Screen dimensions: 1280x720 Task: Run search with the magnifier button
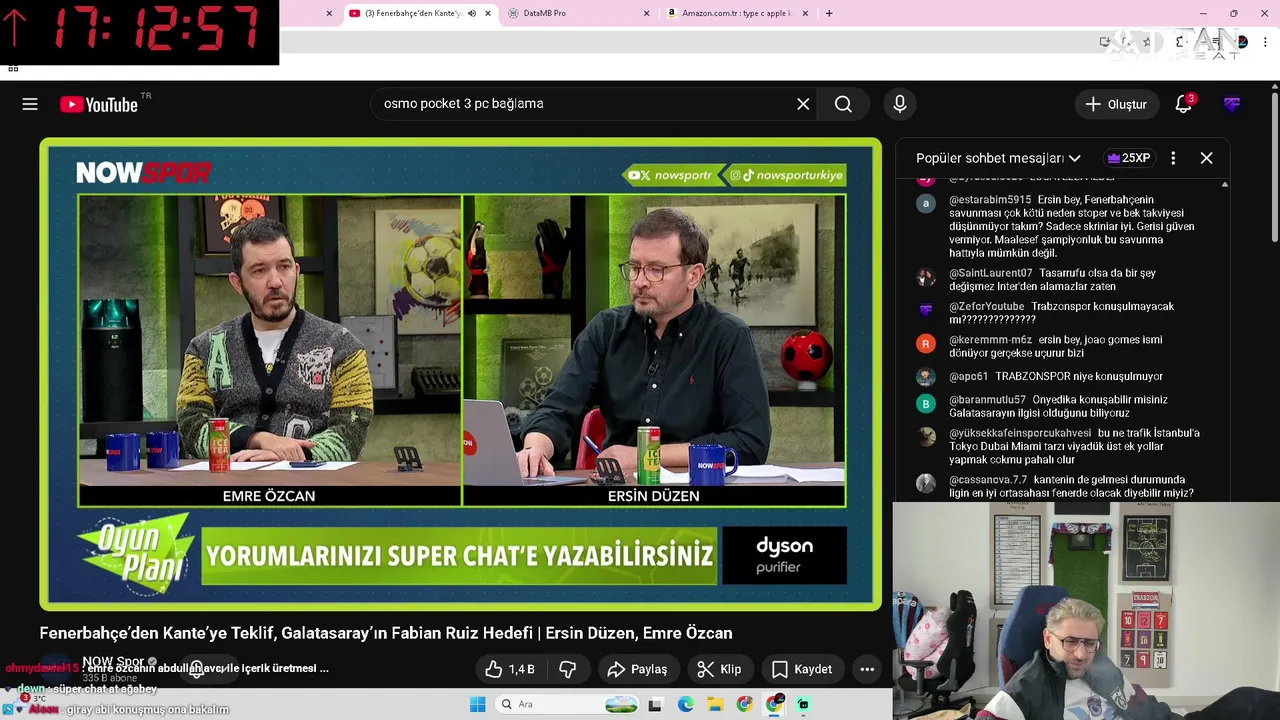(843, 104)
